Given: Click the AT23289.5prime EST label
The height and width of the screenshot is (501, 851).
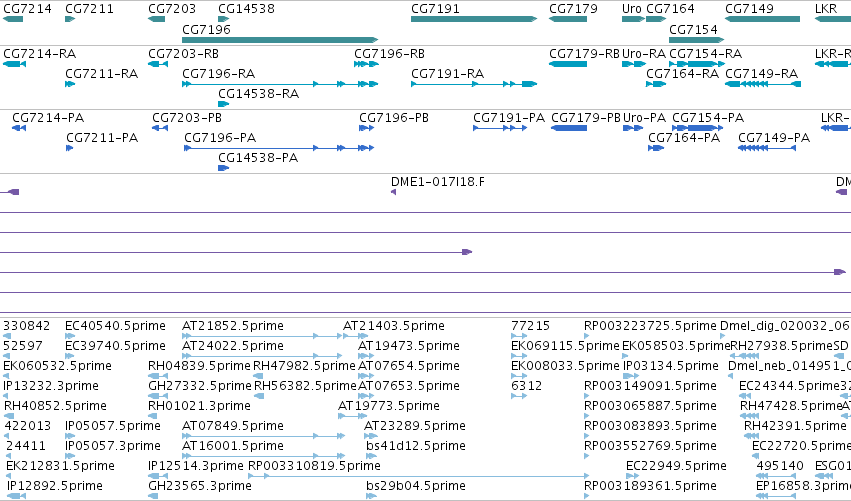Looking at the screenshot, I should point(415,426).
